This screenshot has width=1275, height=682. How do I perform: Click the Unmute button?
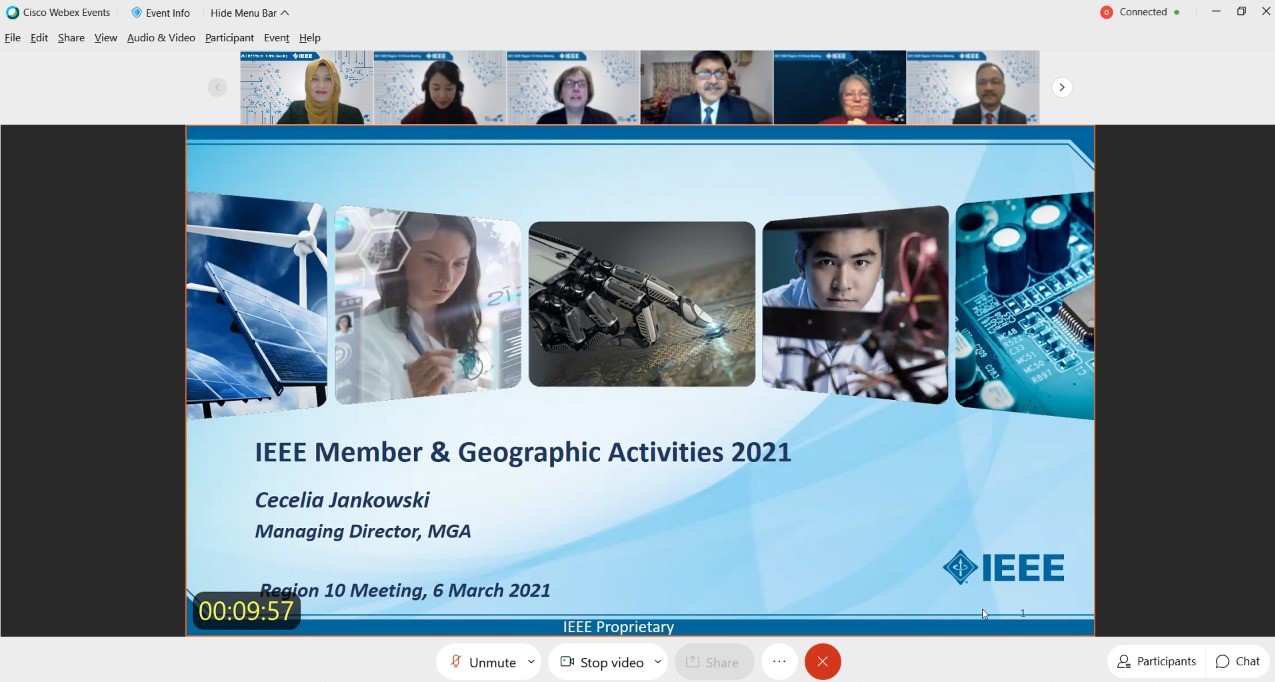click(481, 662)
